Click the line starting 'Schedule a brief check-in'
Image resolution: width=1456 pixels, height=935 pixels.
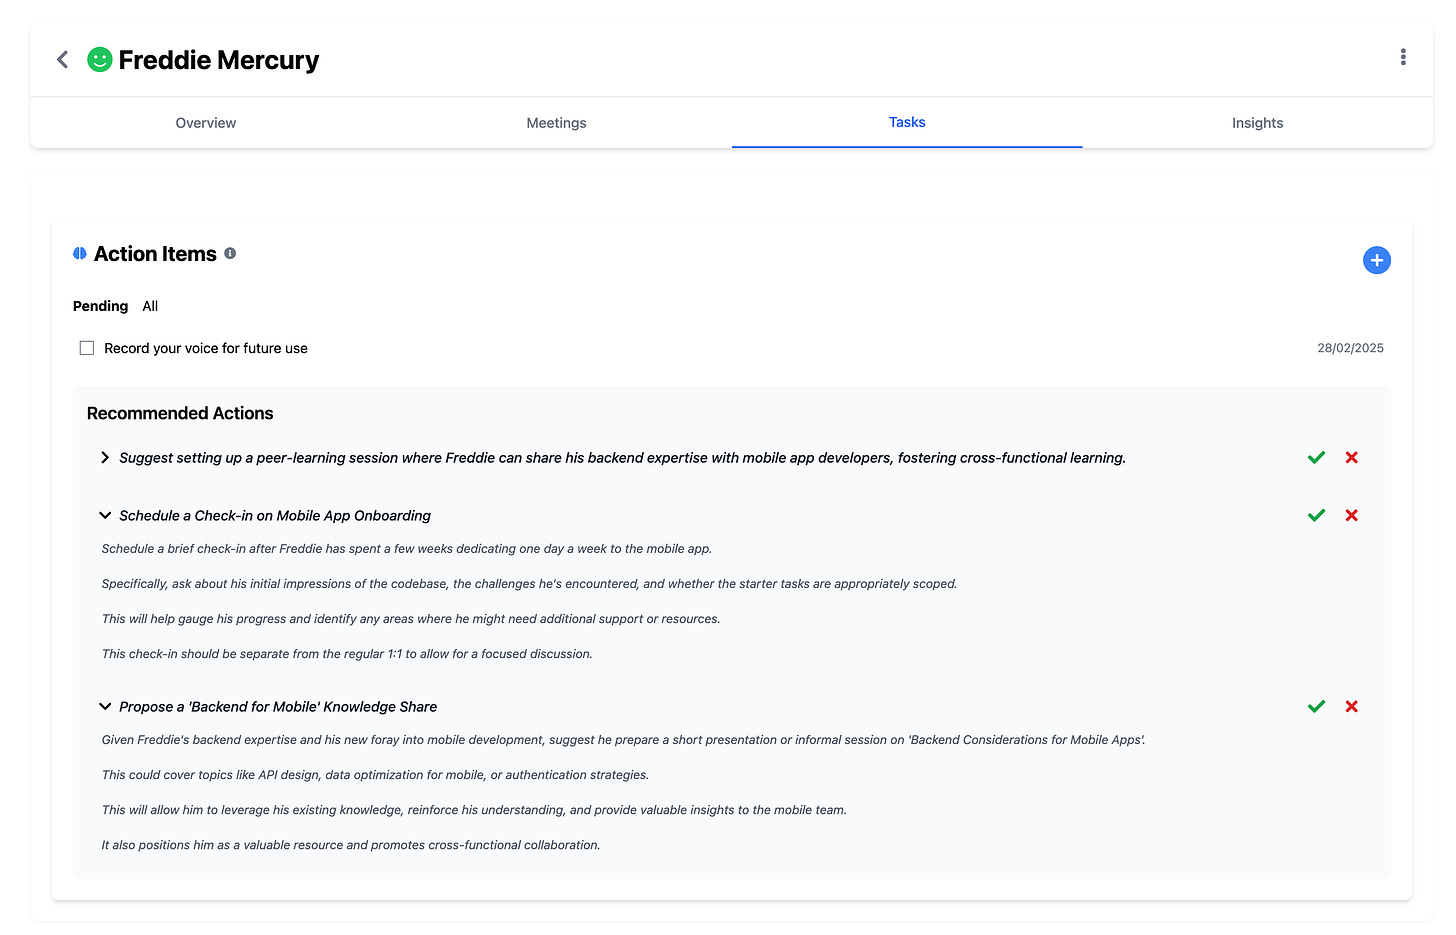coord(407,549)
